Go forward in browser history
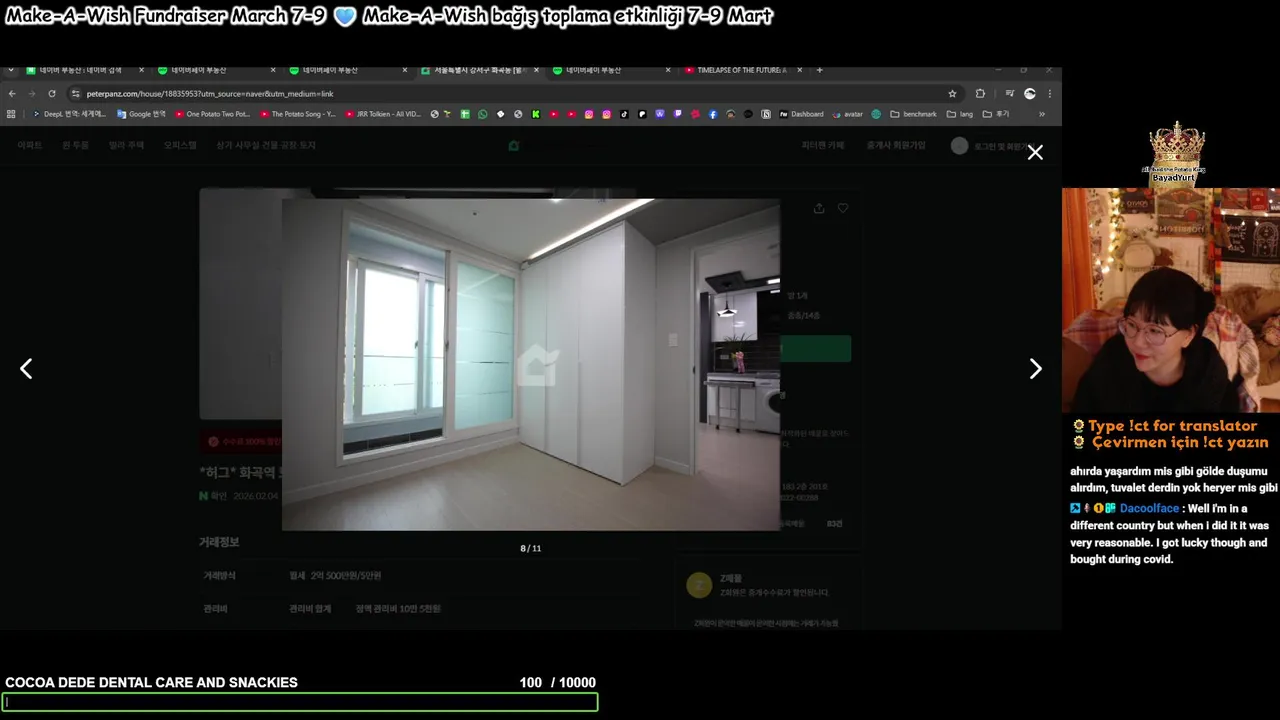 click(31, 94)
